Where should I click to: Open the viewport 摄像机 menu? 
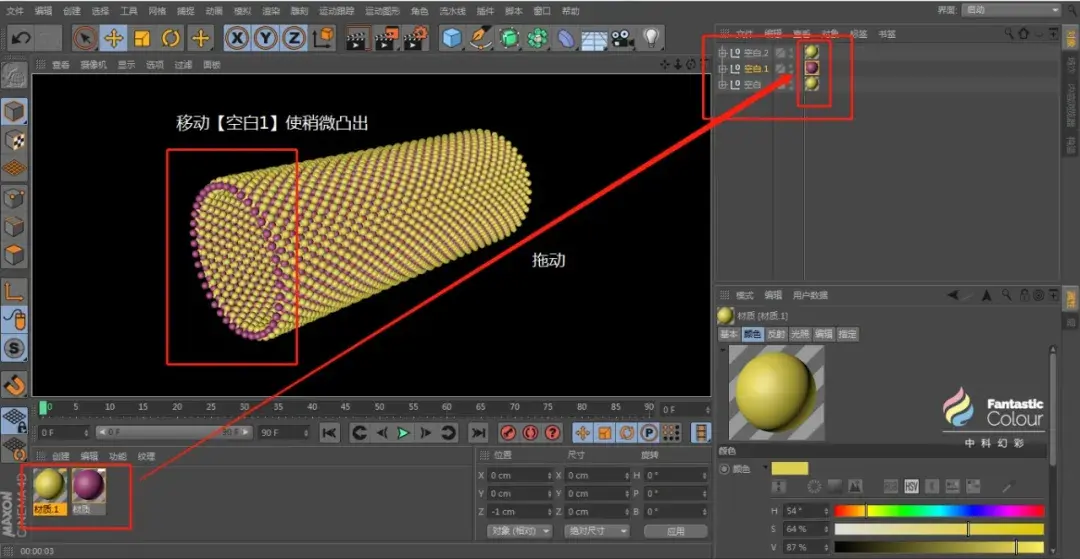pyautogui.click(x=93, y=65)
